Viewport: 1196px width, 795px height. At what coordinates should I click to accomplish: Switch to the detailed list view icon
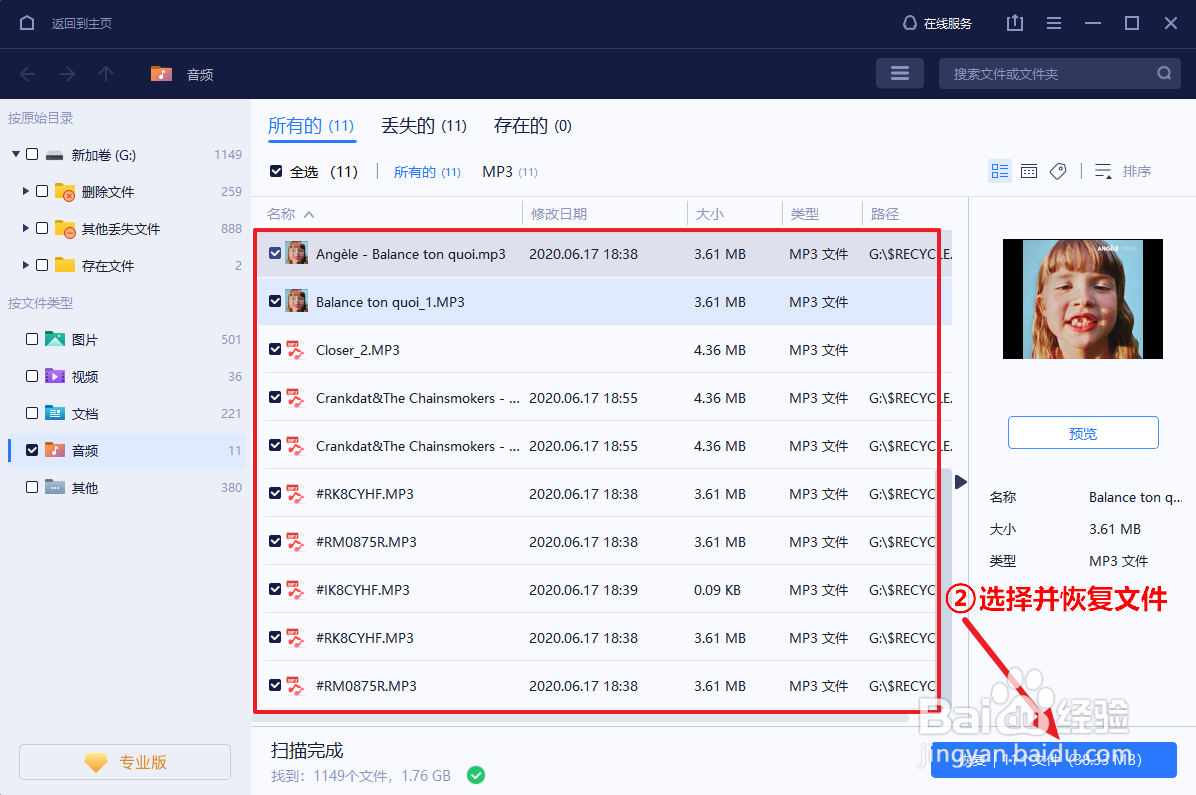point(1028,170)
